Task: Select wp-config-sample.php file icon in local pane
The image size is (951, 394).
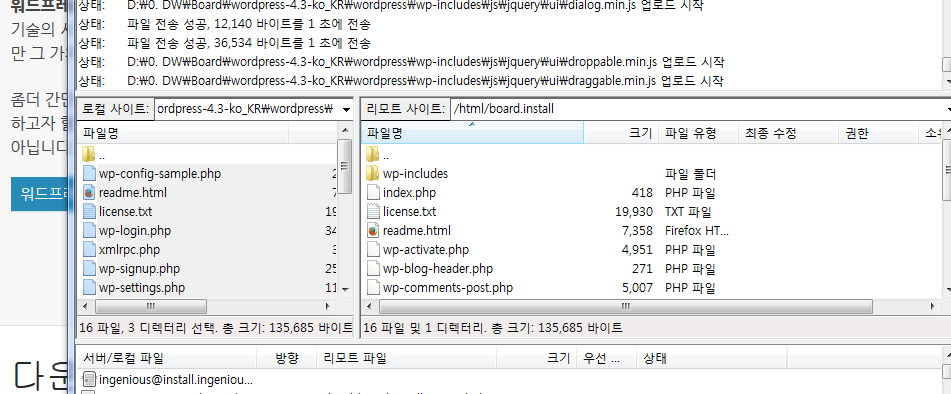Action: click(x=89, y=173)
